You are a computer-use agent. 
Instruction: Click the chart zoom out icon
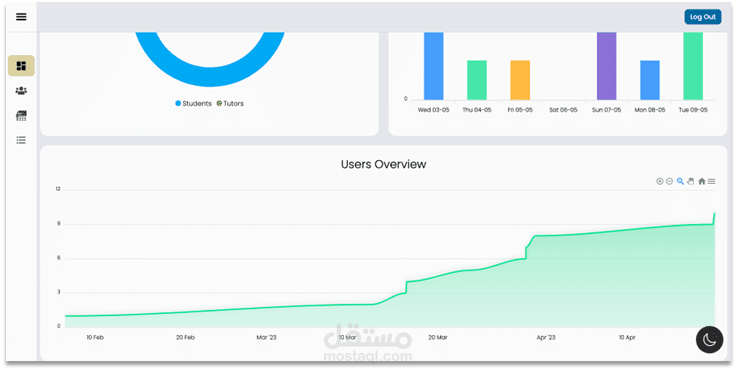(x=669, y=182)
